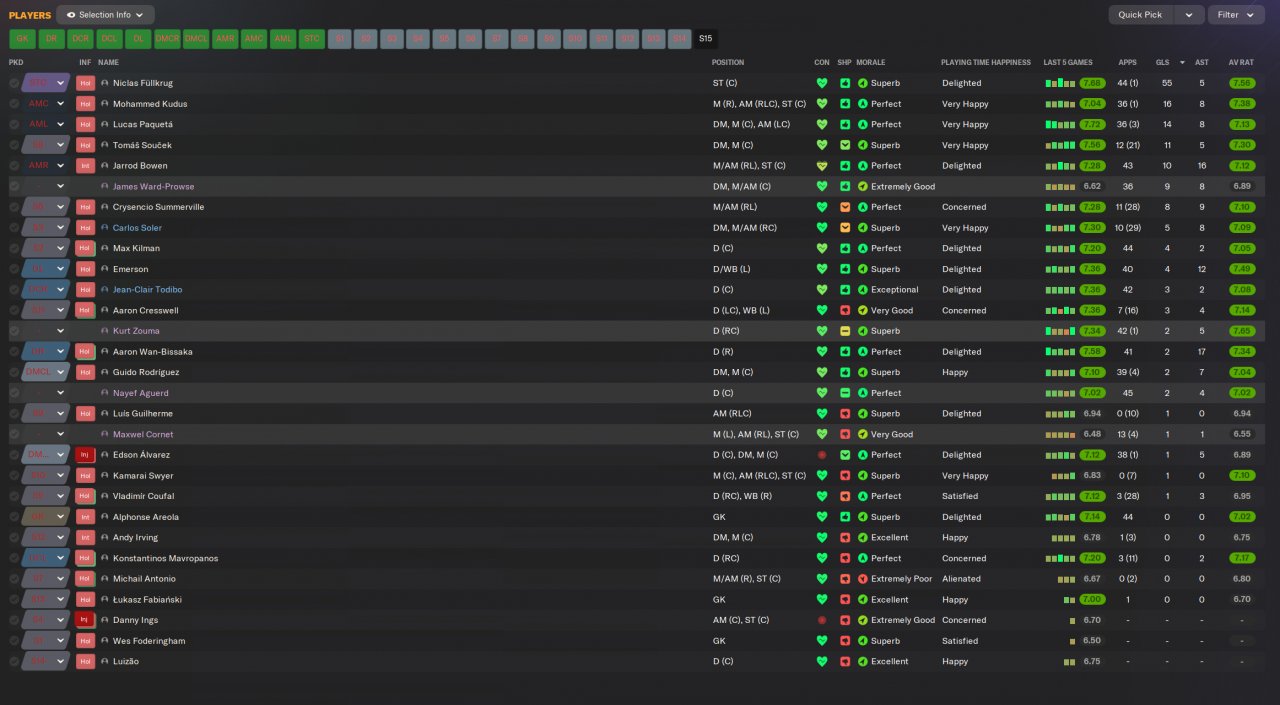Tick the pick checkbox for Maxwel Cornet

[14, 434]
